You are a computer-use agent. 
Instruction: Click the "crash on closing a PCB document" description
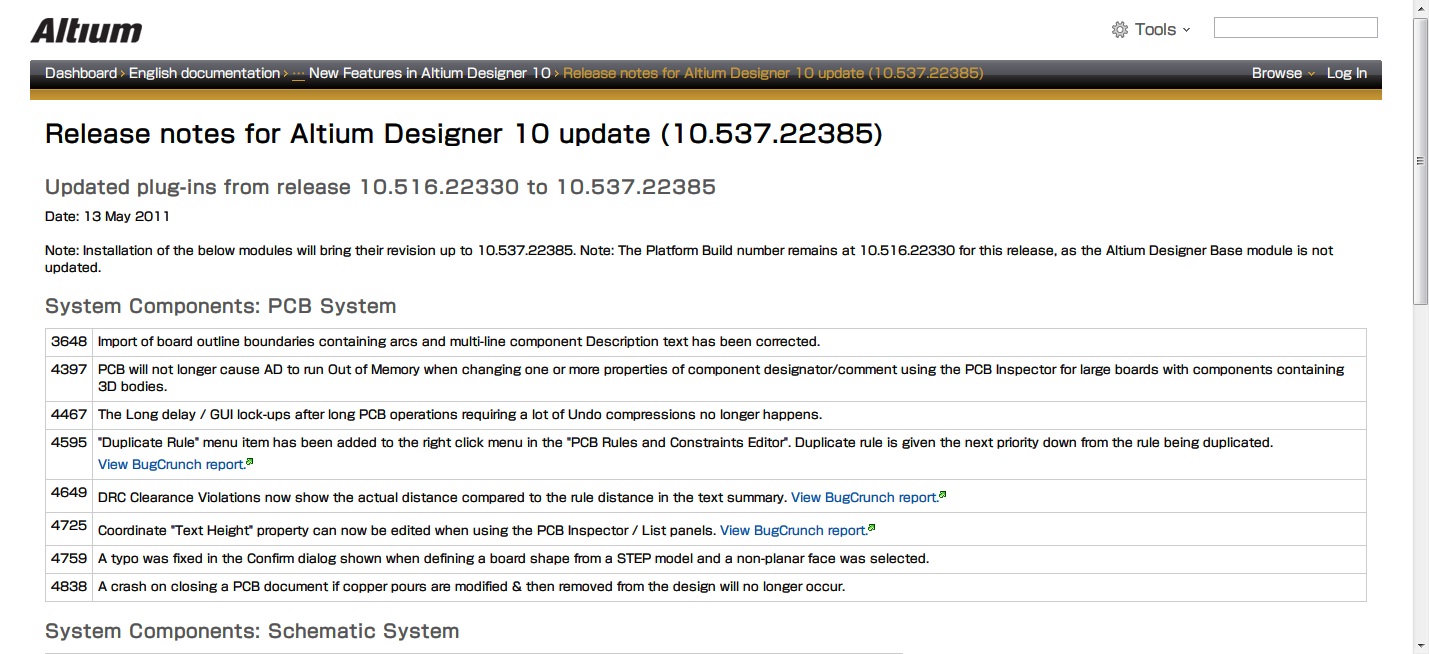(x=472, y=586)
